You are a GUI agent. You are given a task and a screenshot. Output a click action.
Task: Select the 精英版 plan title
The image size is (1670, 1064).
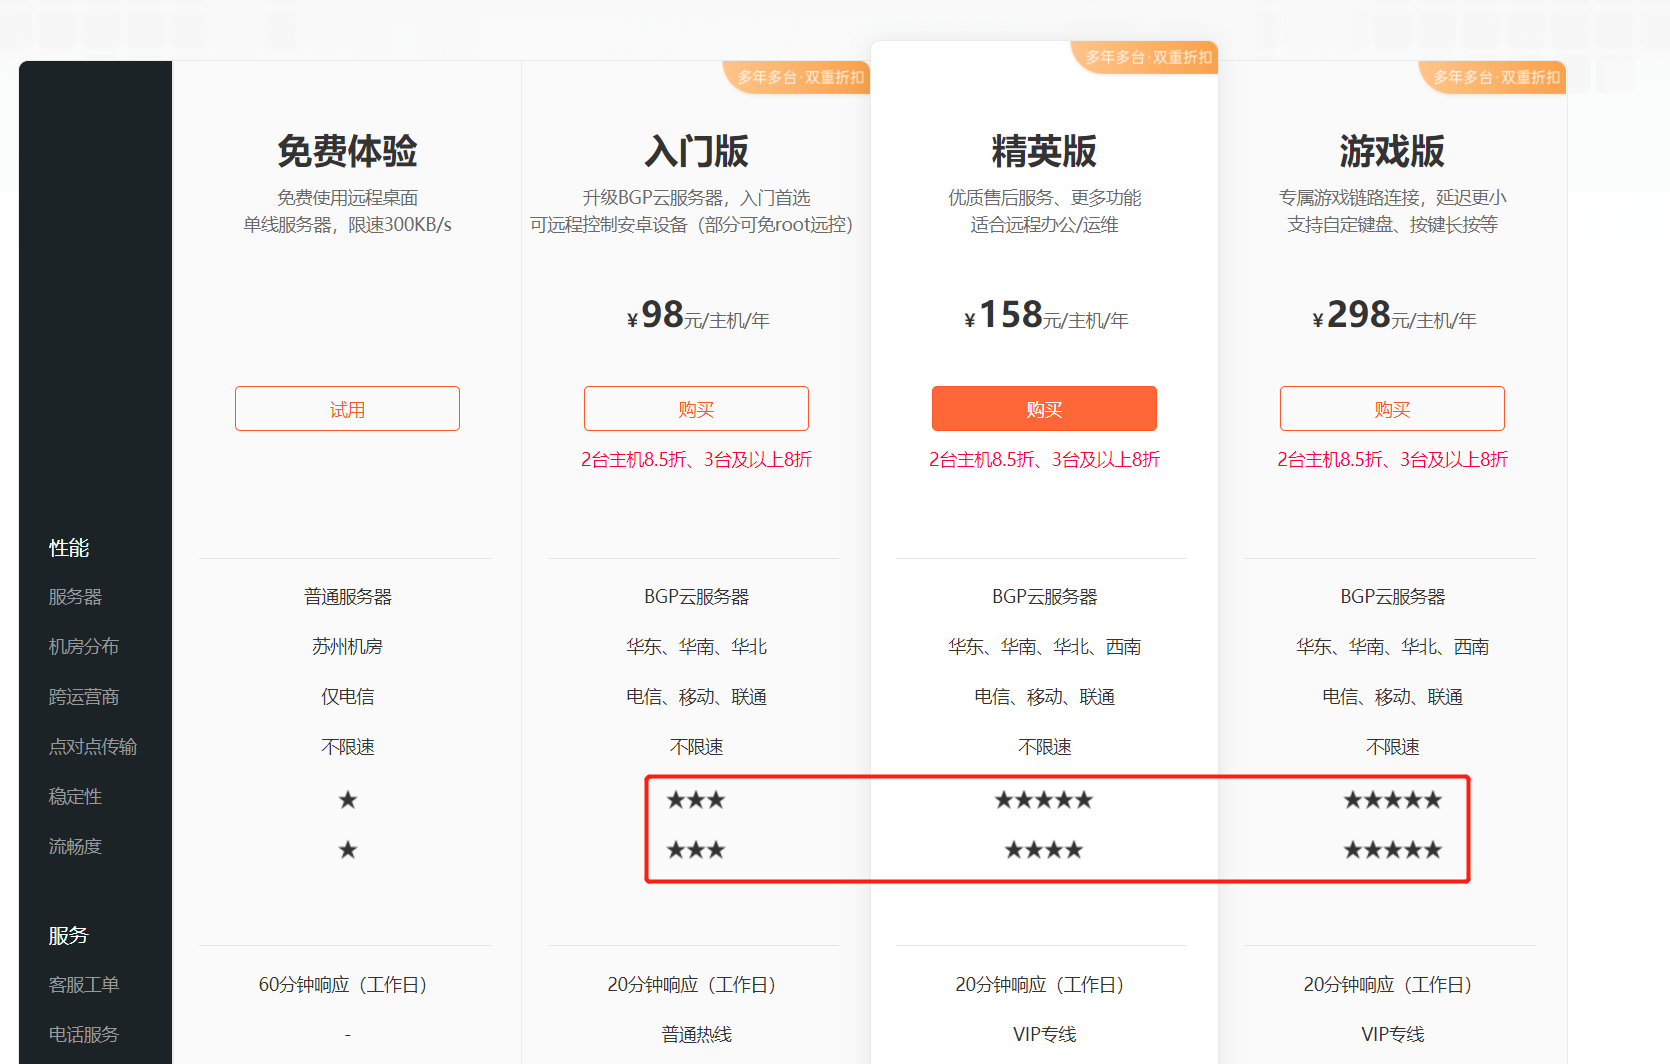[x=1044, y=151]
